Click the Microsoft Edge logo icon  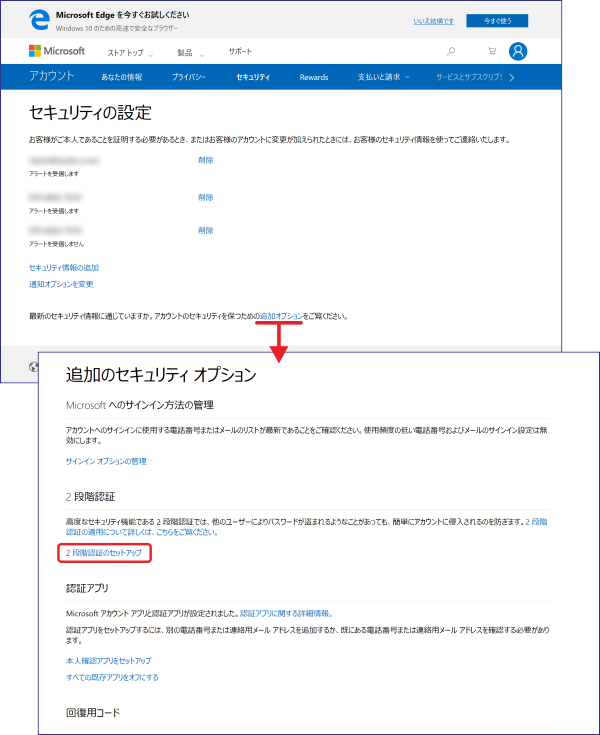click(39, 20)
